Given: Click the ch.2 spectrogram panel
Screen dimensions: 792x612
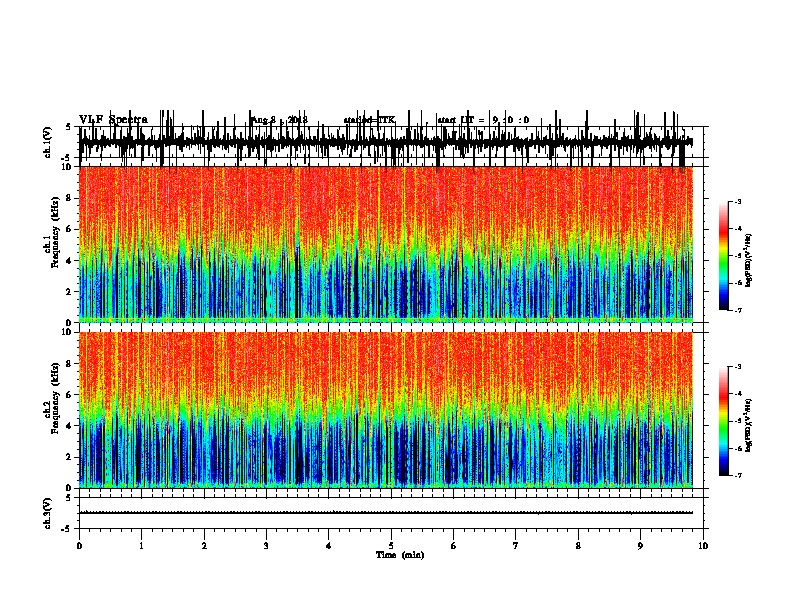Looking at the screenshot, I should (385, 410).
